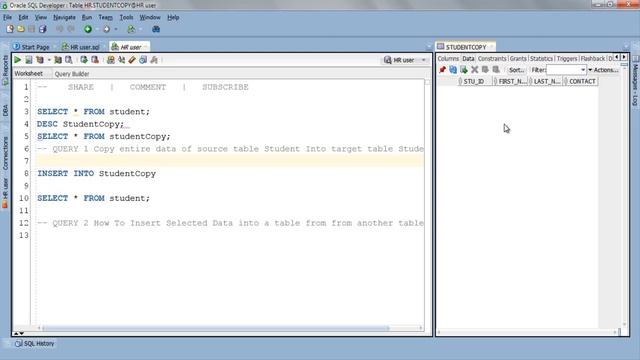640x360 pixels.
Task: Click the SQL Tuning Advisor icon
Action: point(69,60)
